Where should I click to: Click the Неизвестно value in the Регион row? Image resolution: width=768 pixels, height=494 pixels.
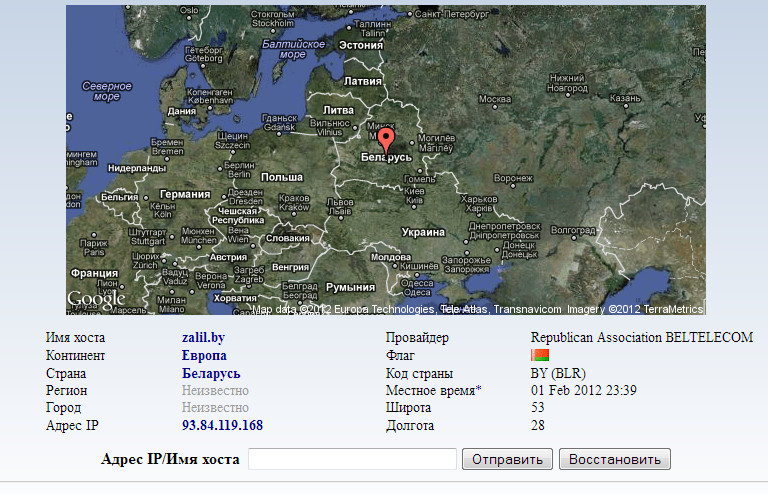click(x=215, y=390)
